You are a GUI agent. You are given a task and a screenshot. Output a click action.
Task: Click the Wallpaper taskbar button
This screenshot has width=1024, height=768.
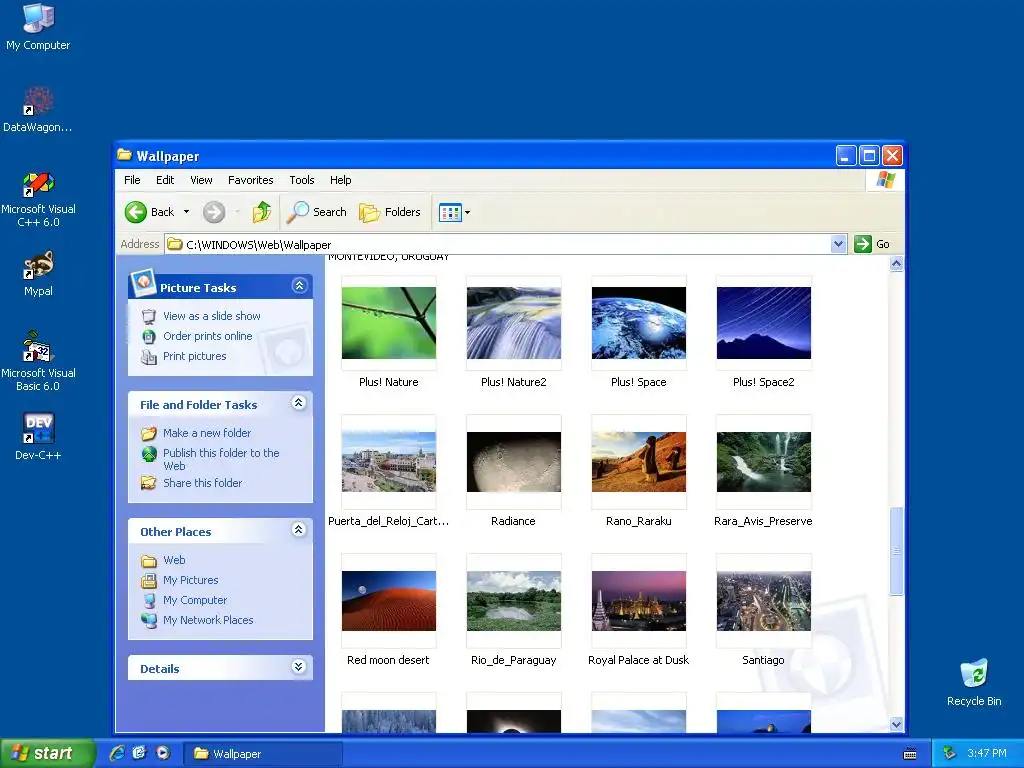point(261,754)
